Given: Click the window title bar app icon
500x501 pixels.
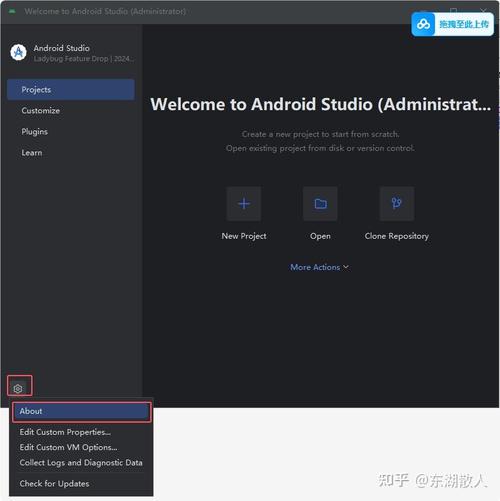Looking at the screenshot, I should (x=12, y=11).
